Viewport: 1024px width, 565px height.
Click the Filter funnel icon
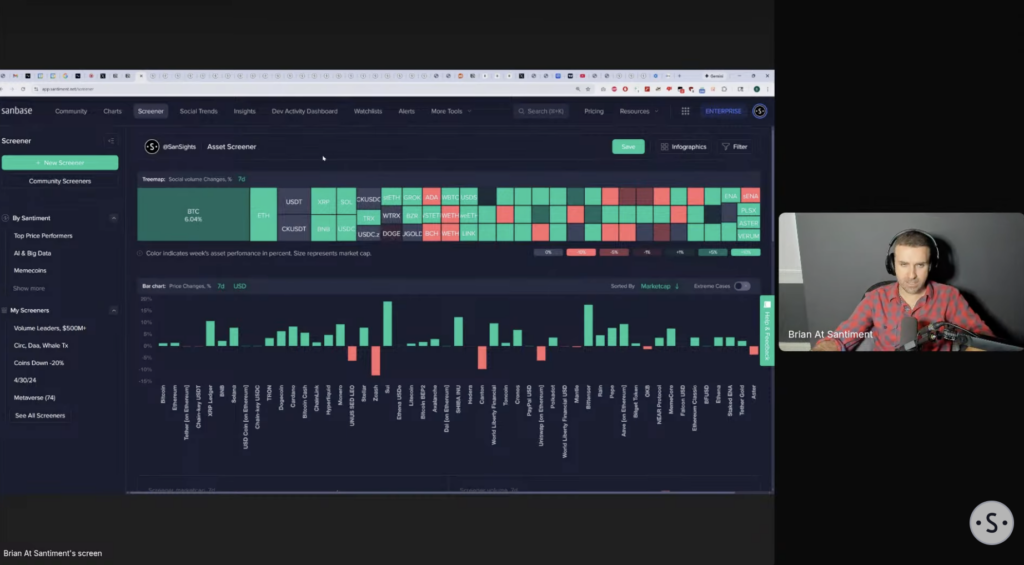tap(726, 147)
